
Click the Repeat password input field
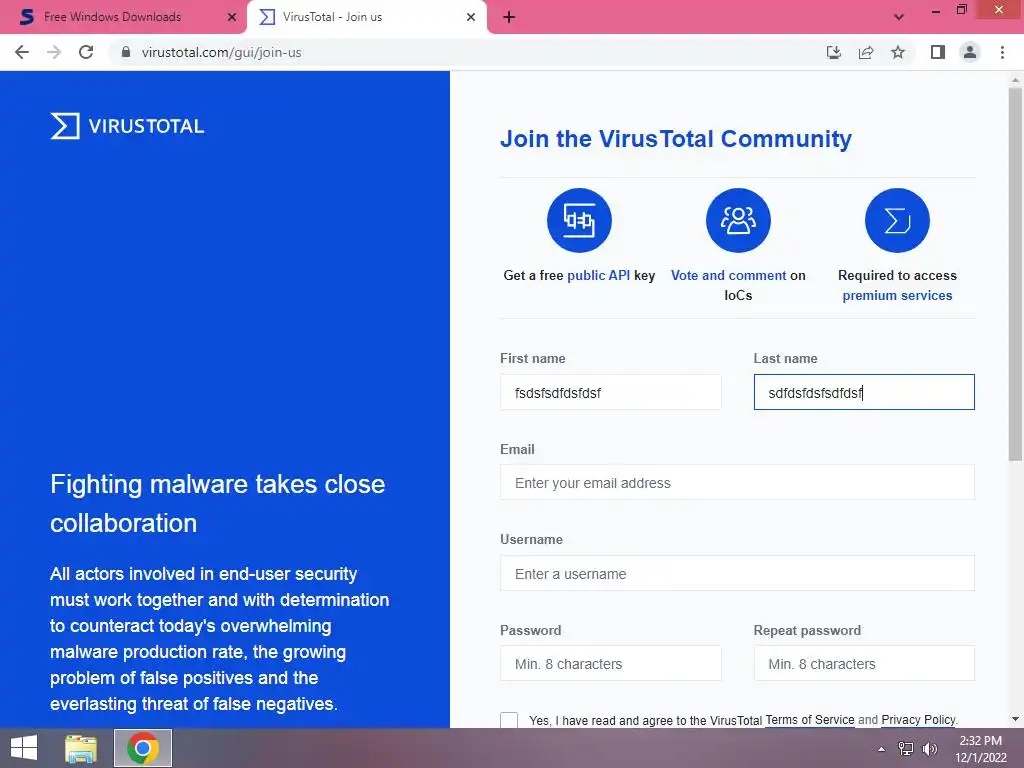(x=863, y=664)
